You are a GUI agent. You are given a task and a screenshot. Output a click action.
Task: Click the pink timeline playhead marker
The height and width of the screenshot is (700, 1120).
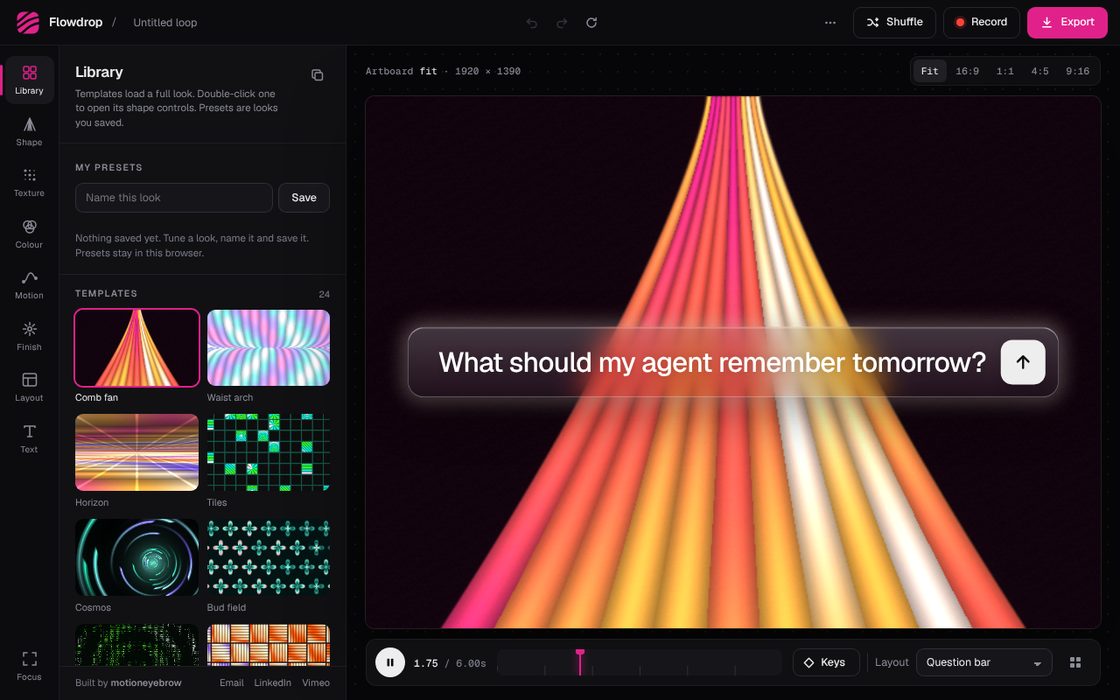pyautogui.click(x=580, y=661)
